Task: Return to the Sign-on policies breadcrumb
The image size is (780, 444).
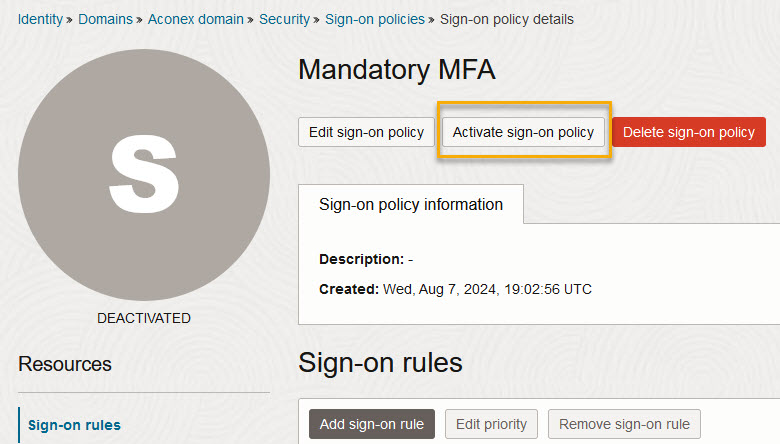Action: (x=375, y=19)
